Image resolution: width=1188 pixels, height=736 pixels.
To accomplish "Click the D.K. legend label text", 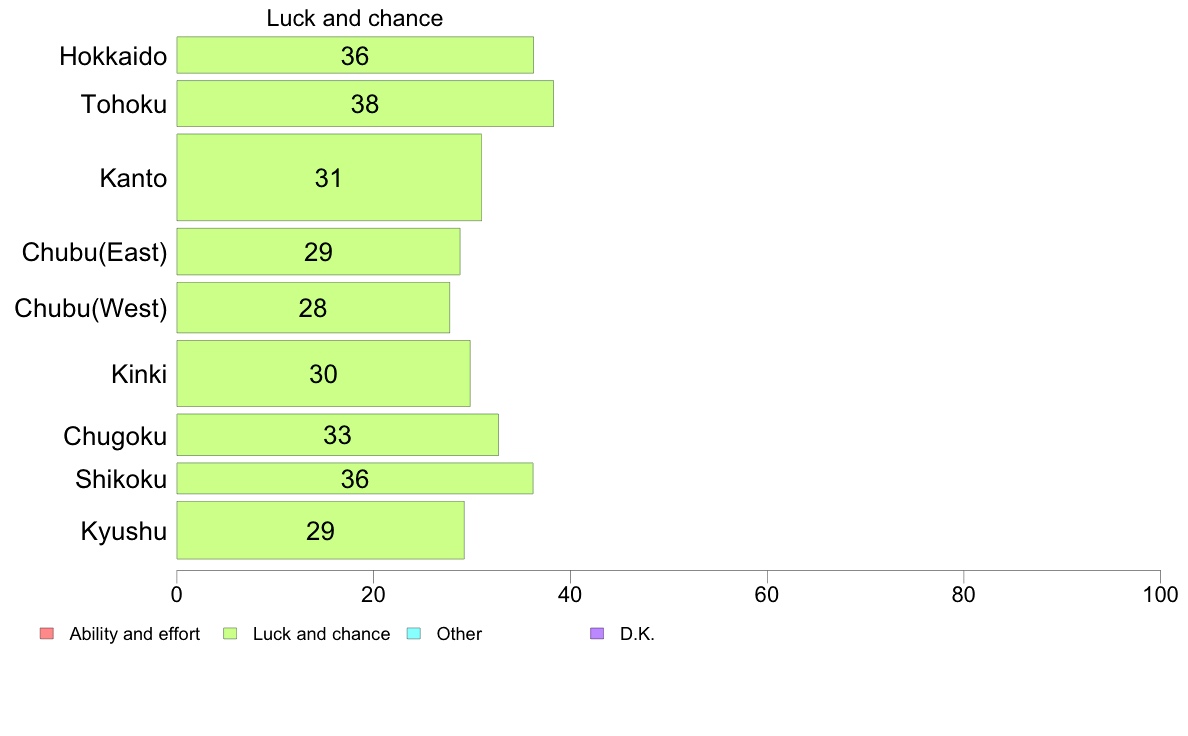I will coord(637,634).
